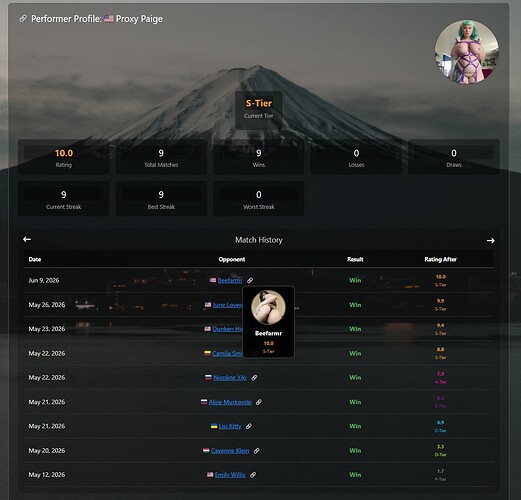Screen dimensions: 521x500
Task: Go to previous Match History page arrow
Action: [x=27, y=239]
